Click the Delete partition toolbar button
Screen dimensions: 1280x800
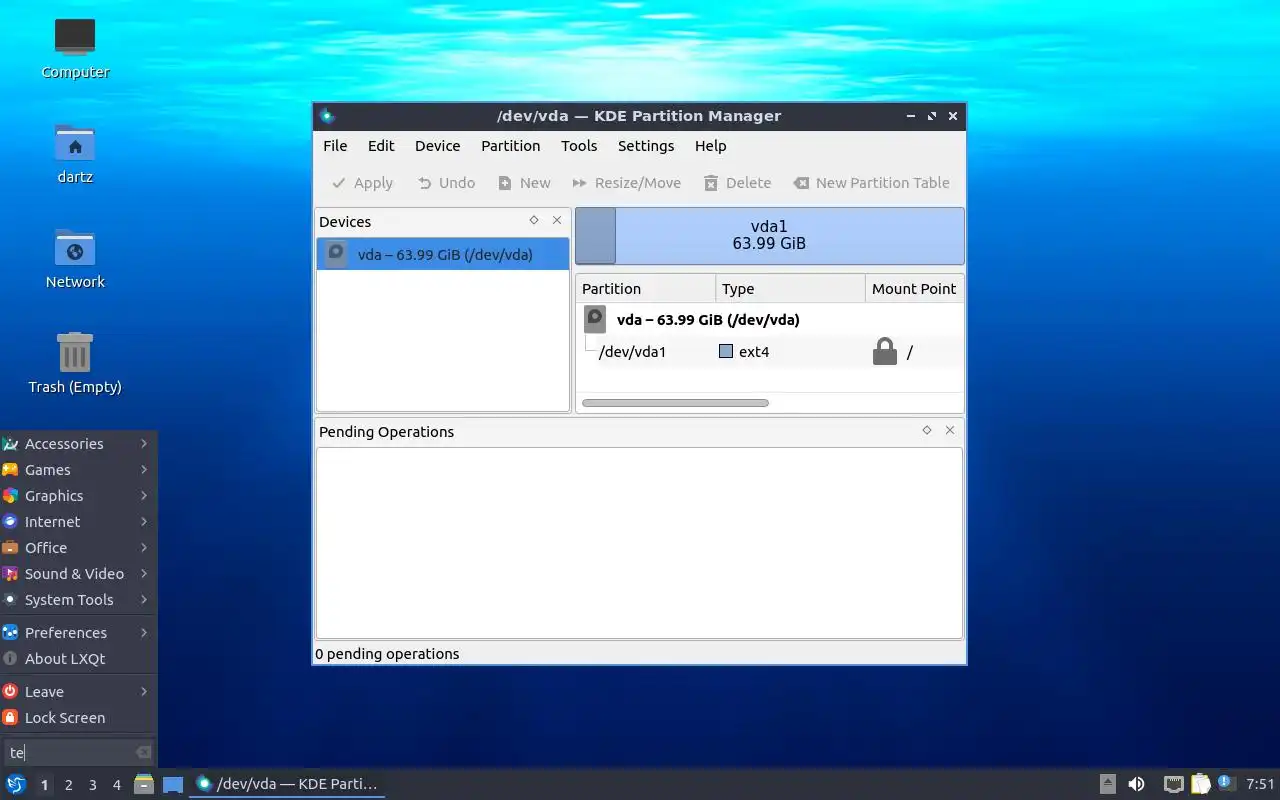pyautogui.click(x=737, y=183)
